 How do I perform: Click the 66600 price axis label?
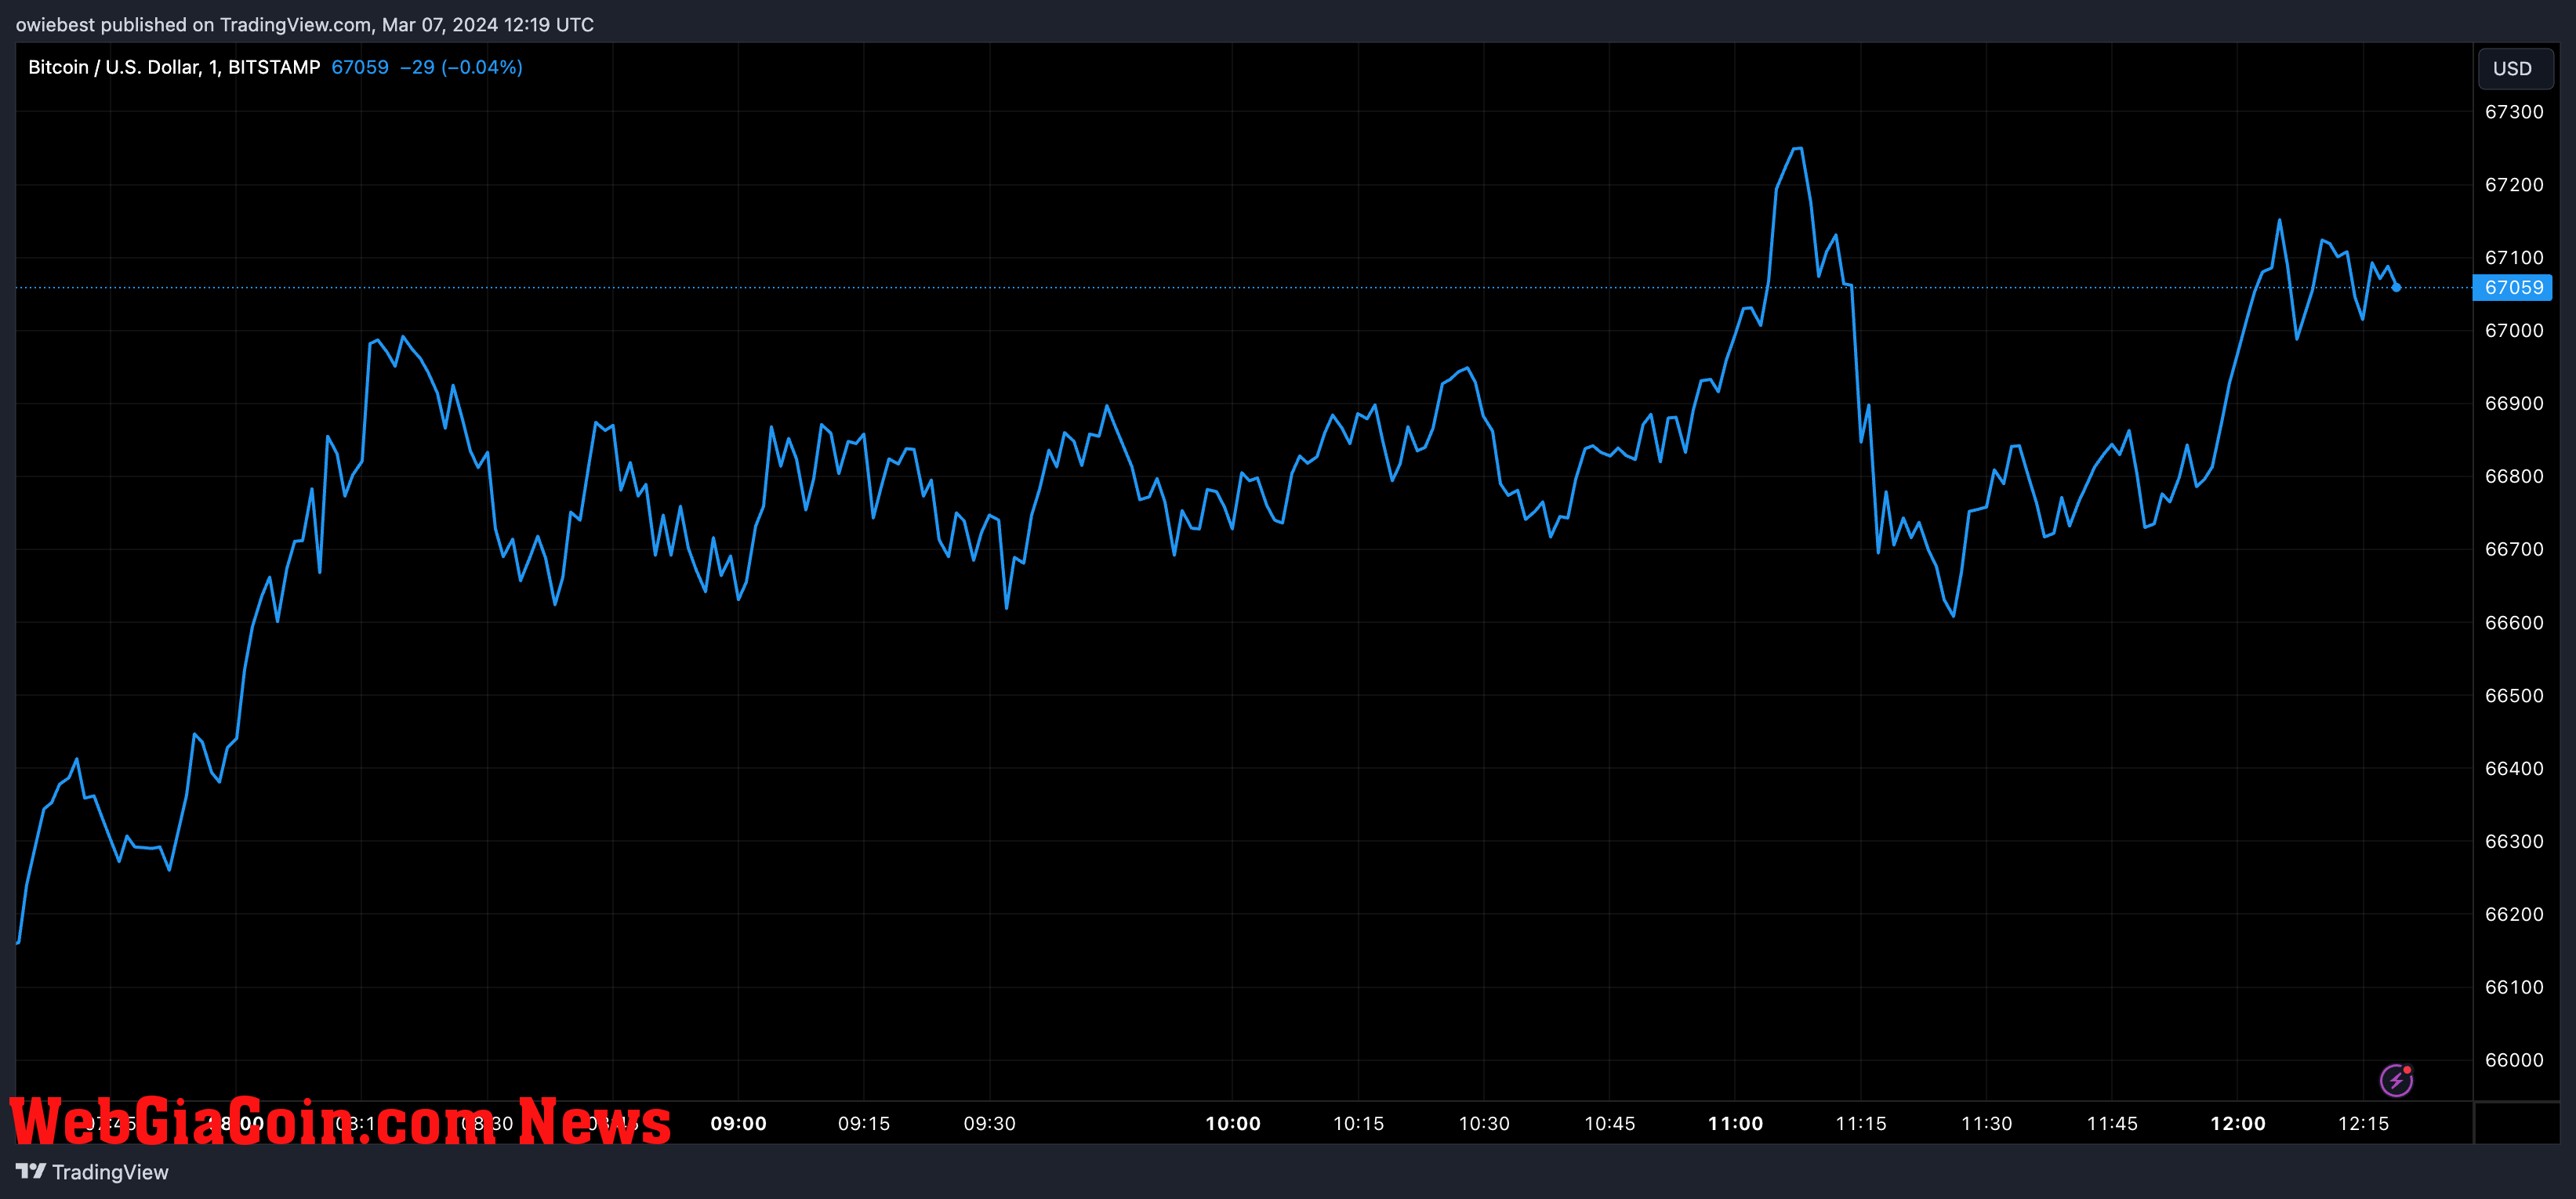tap(2514, 623)
